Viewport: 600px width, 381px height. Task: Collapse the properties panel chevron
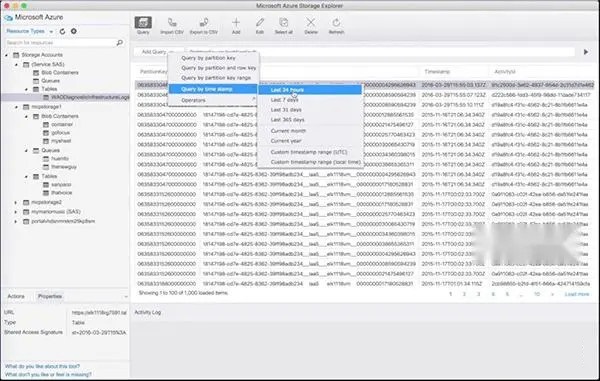126,296
